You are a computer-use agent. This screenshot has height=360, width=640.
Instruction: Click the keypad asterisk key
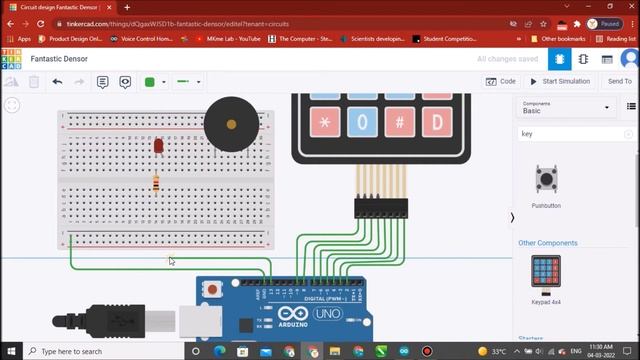324,122
